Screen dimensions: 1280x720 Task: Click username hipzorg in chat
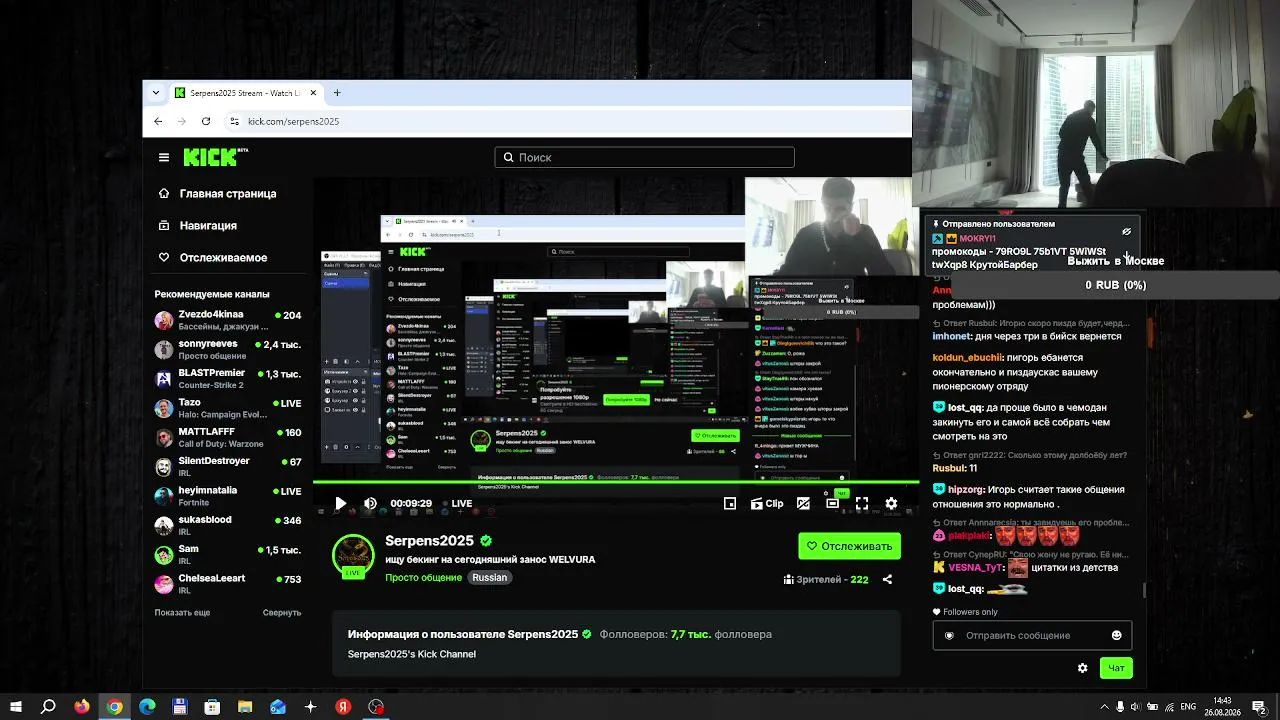[x=966, y=490]
